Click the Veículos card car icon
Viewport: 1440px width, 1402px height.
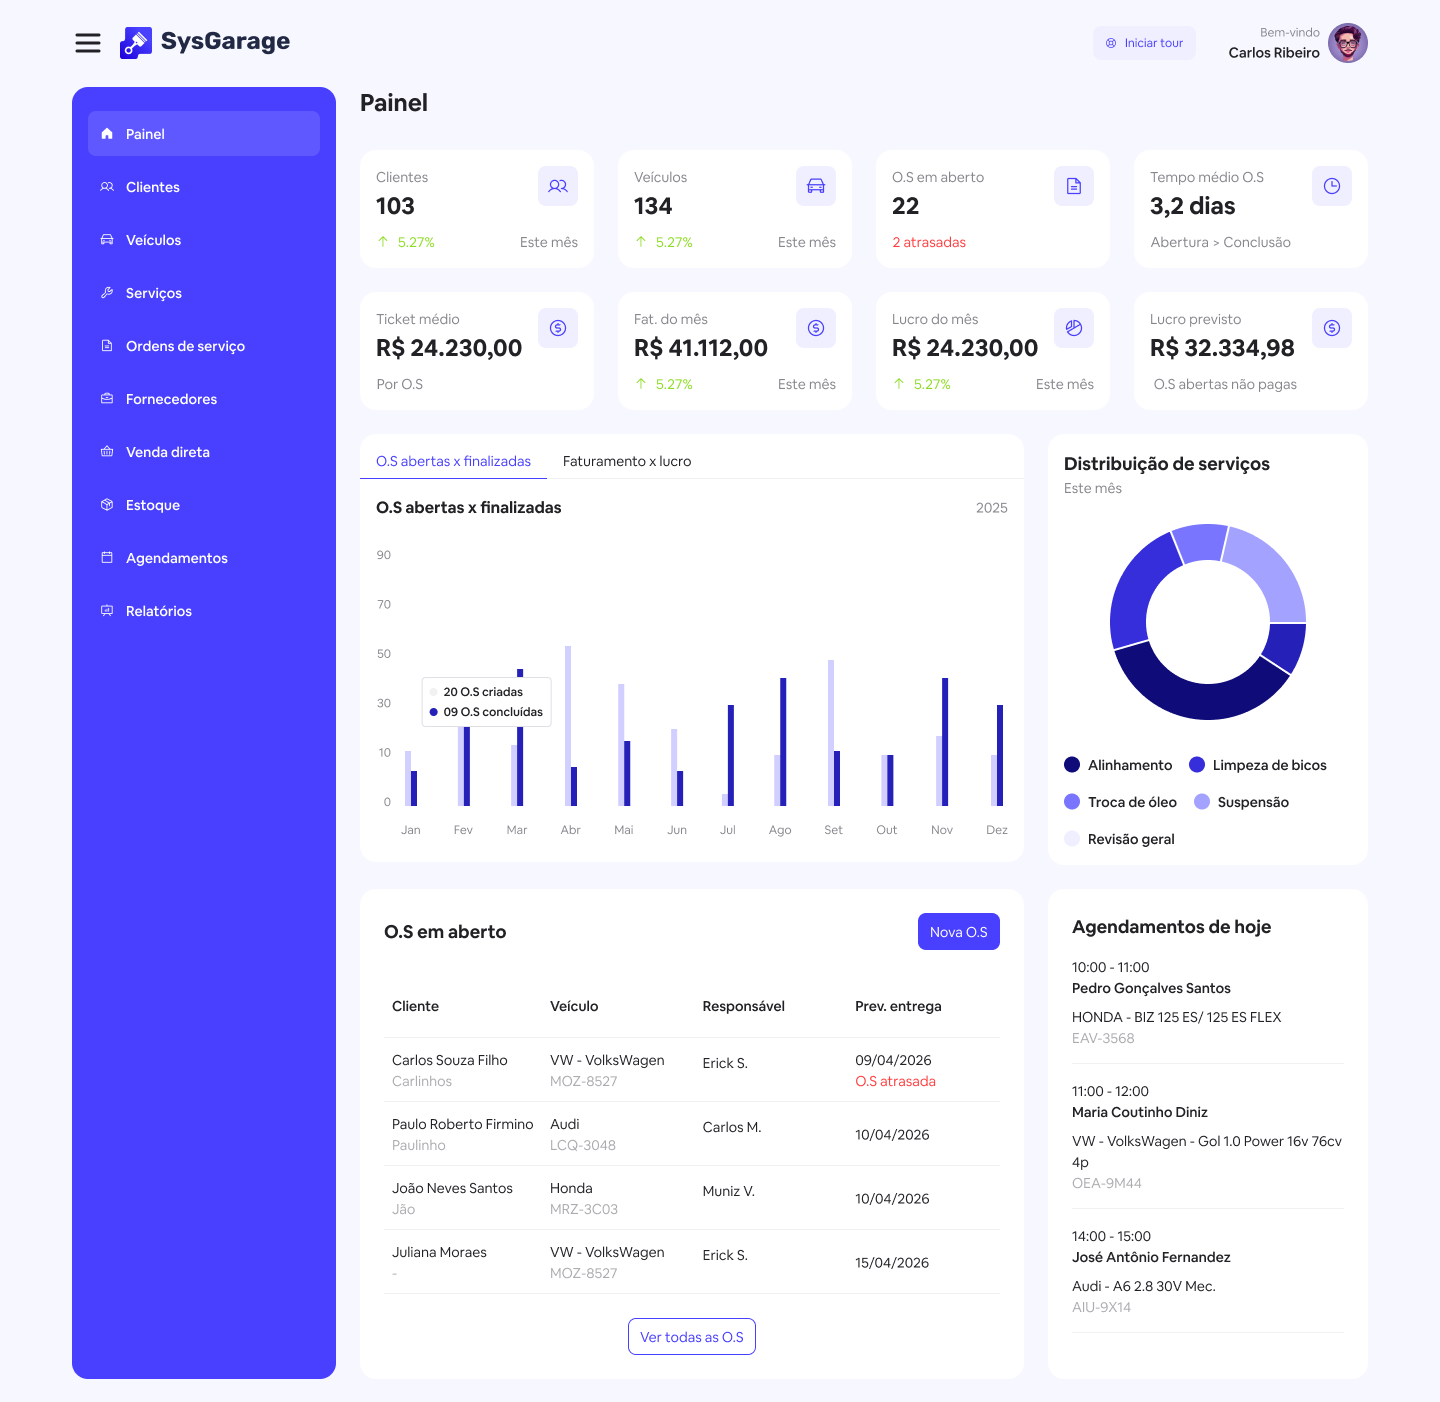pyautogui.click(x=816, y=186)
